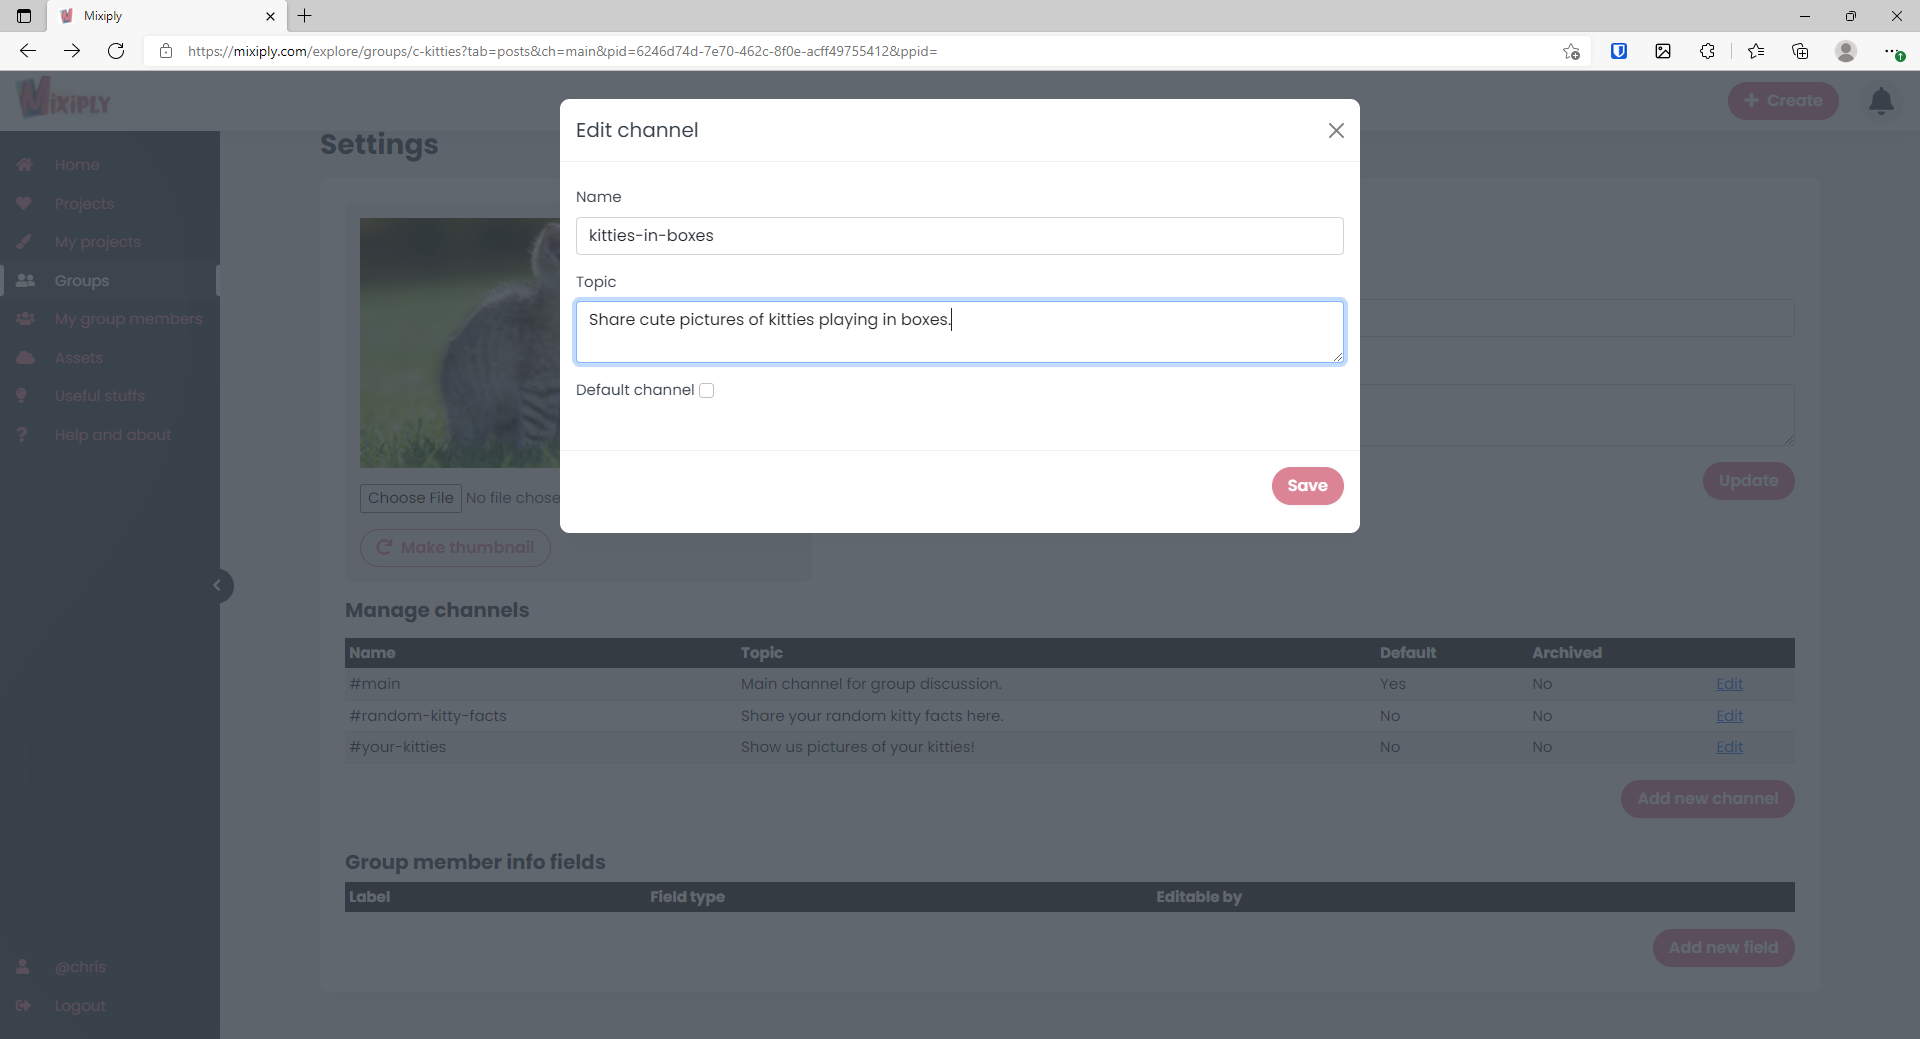This screenshot has width=1920, height=1039.
Task: Edit the #random-kitty-facts channel
Action: (1729, 716)
